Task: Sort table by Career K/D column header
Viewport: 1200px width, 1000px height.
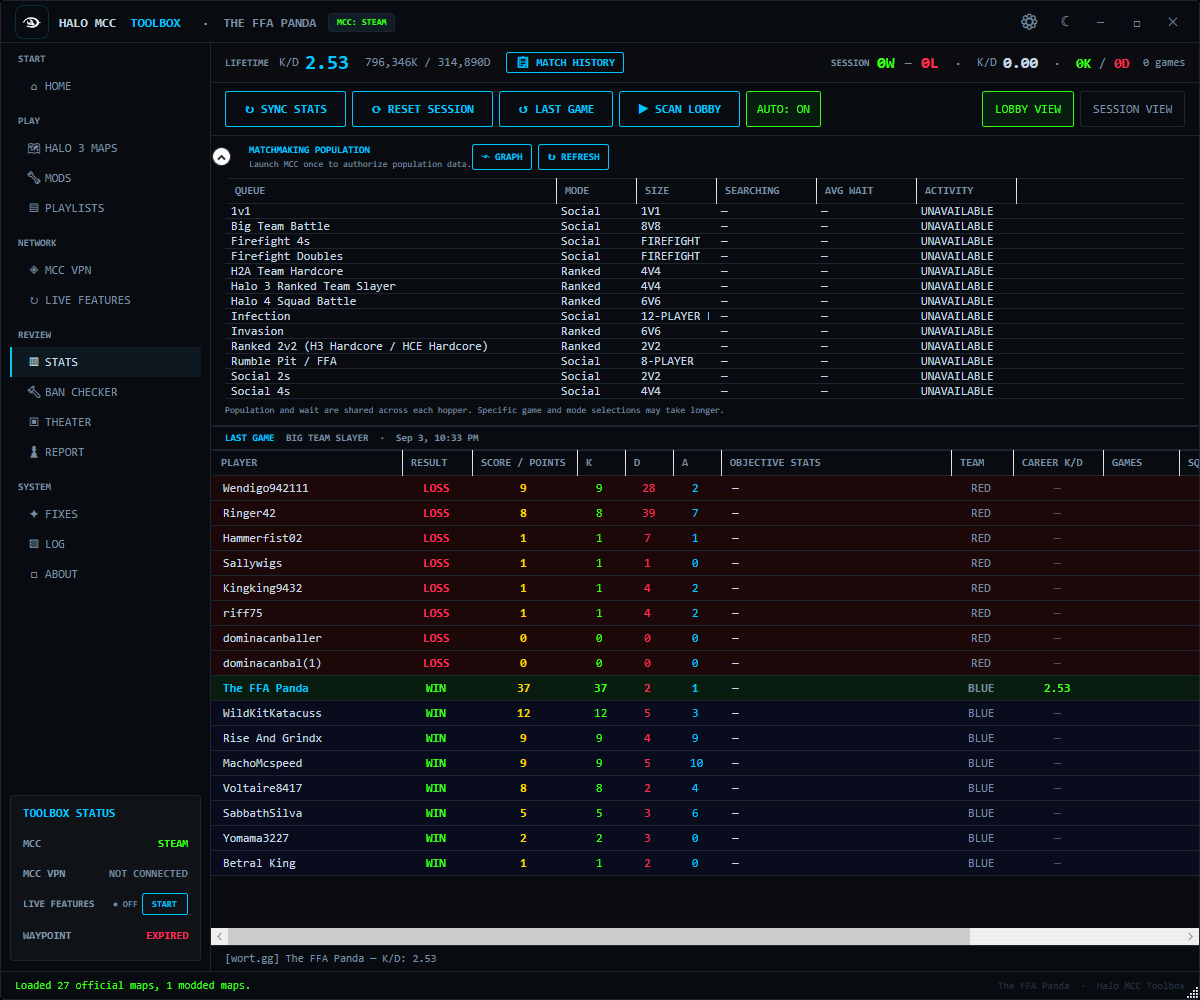Action: point(1052,463)
